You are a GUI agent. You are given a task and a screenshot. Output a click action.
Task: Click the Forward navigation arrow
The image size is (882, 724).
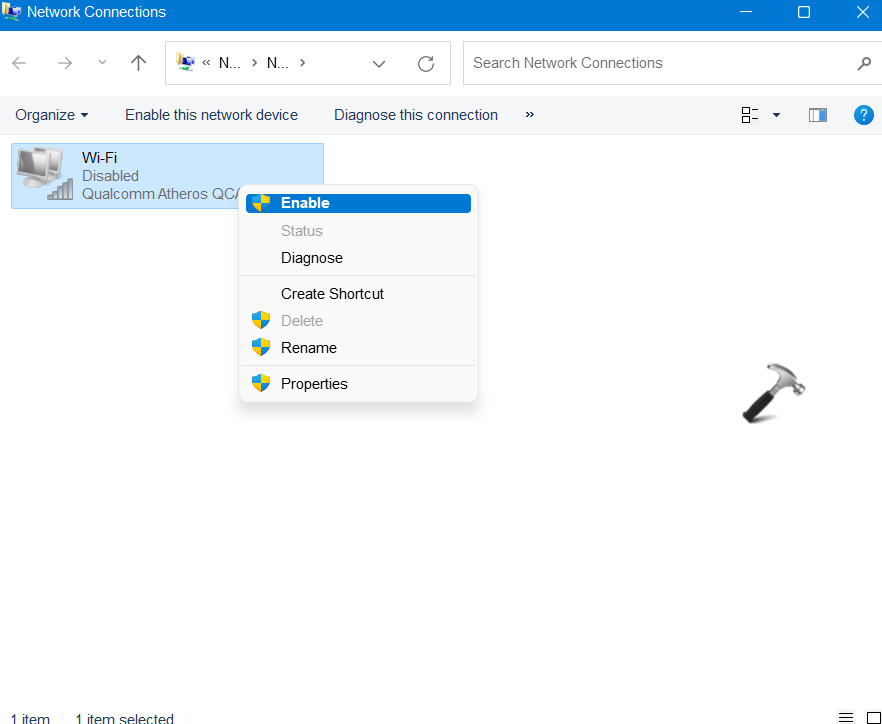click(x=64, y=63)
